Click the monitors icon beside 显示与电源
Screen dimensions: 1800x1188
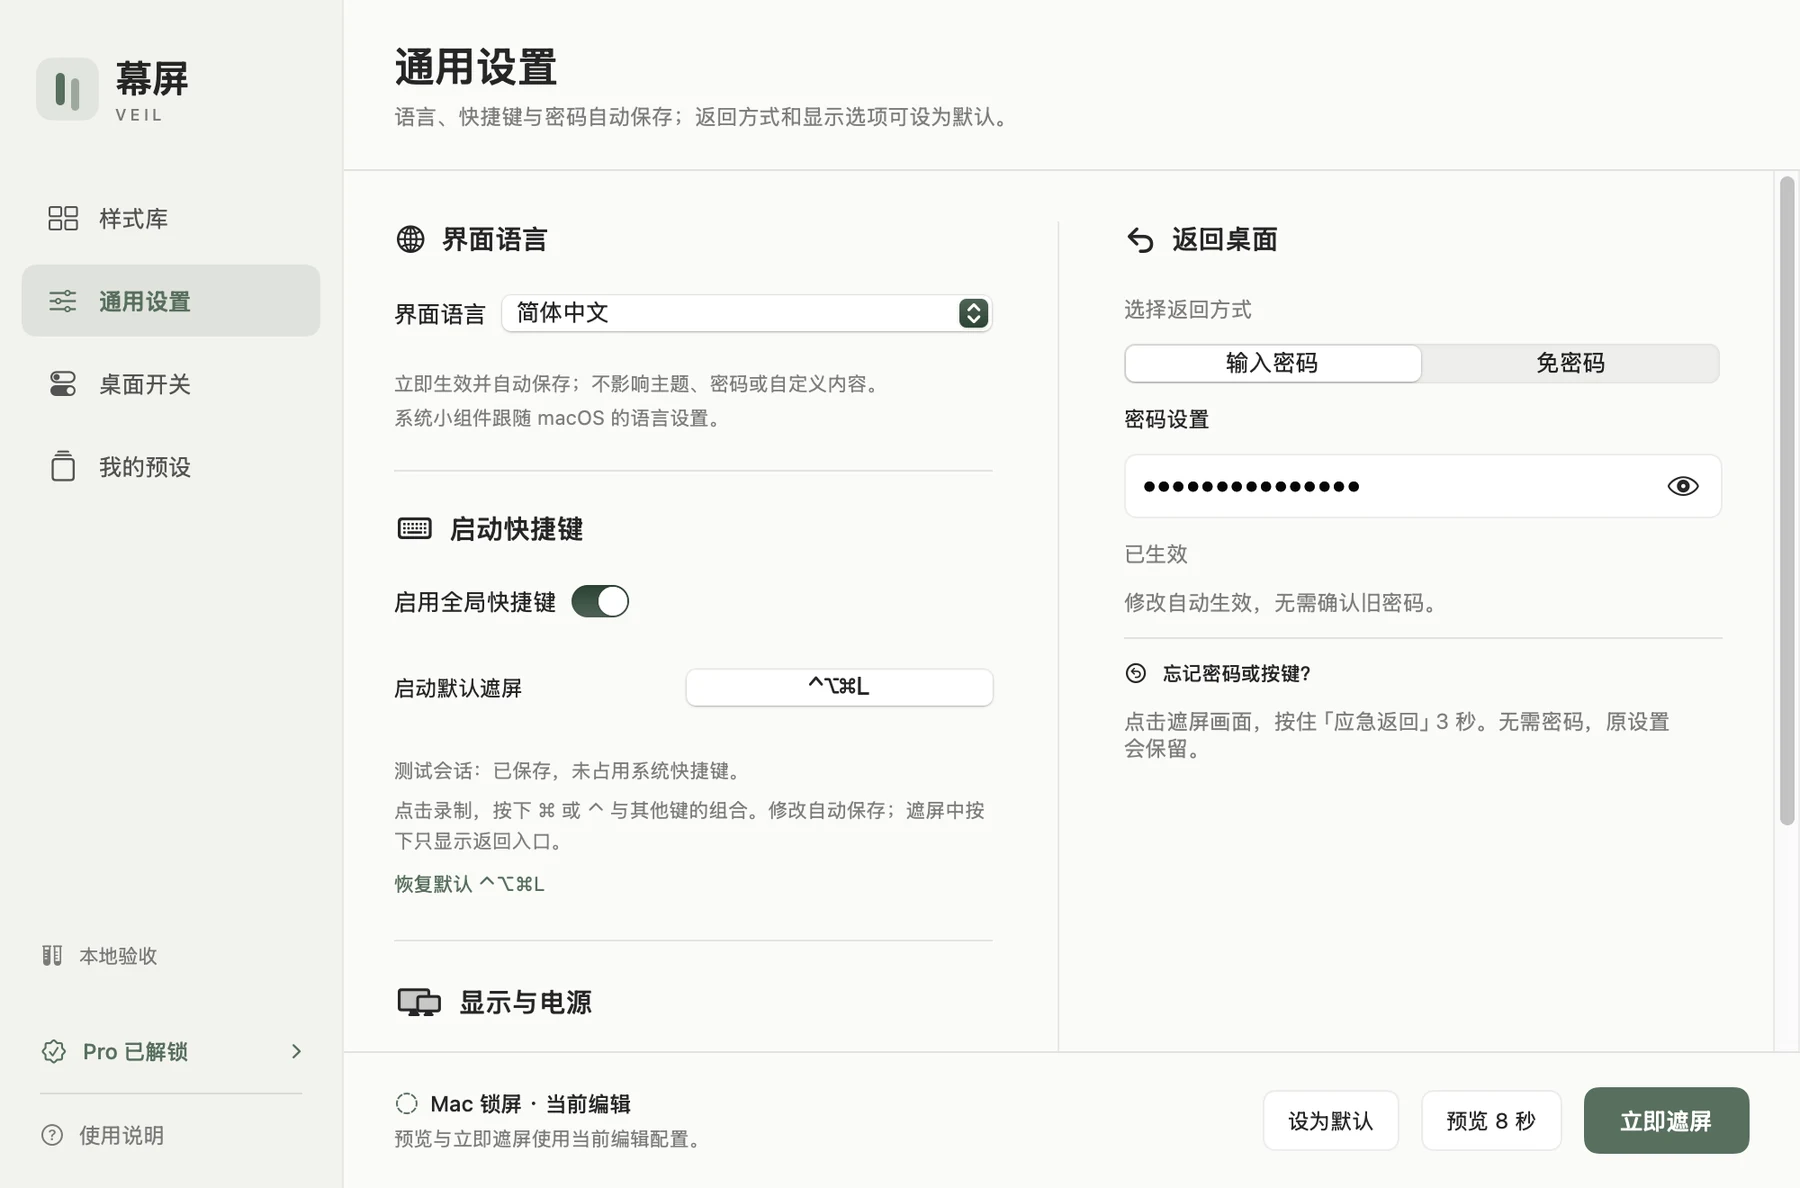pyautogui.click(x=419, y=1002)
